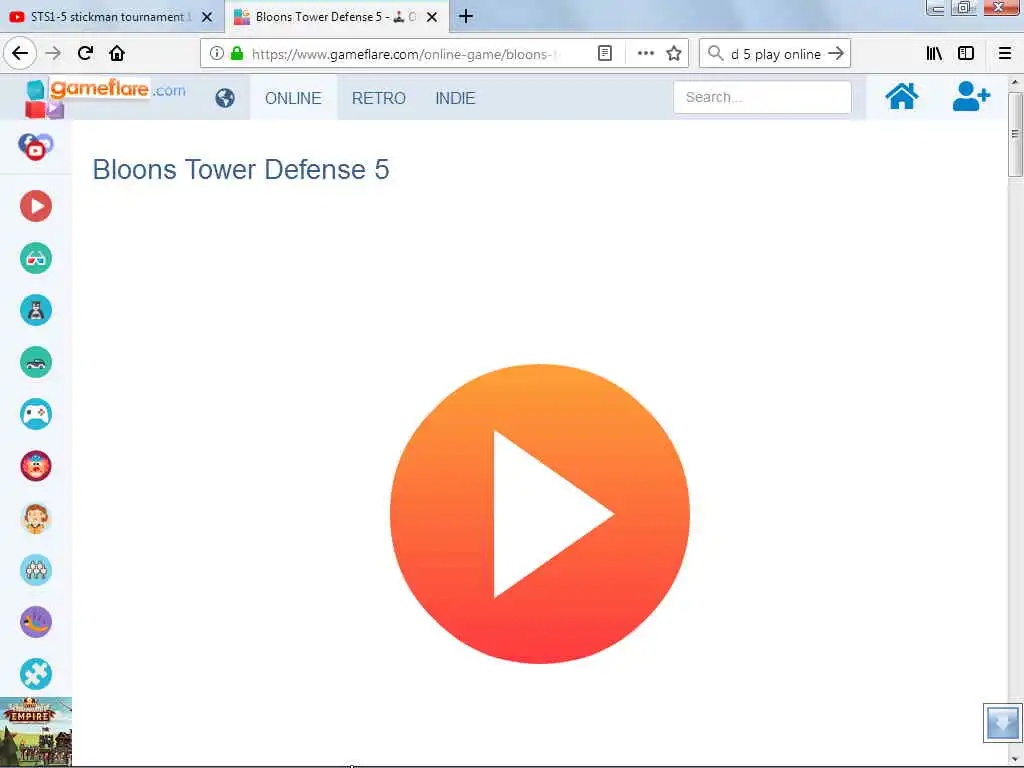Submit search with the arrow button
This screenshot has width=1024, height=768.
[836, 54]
